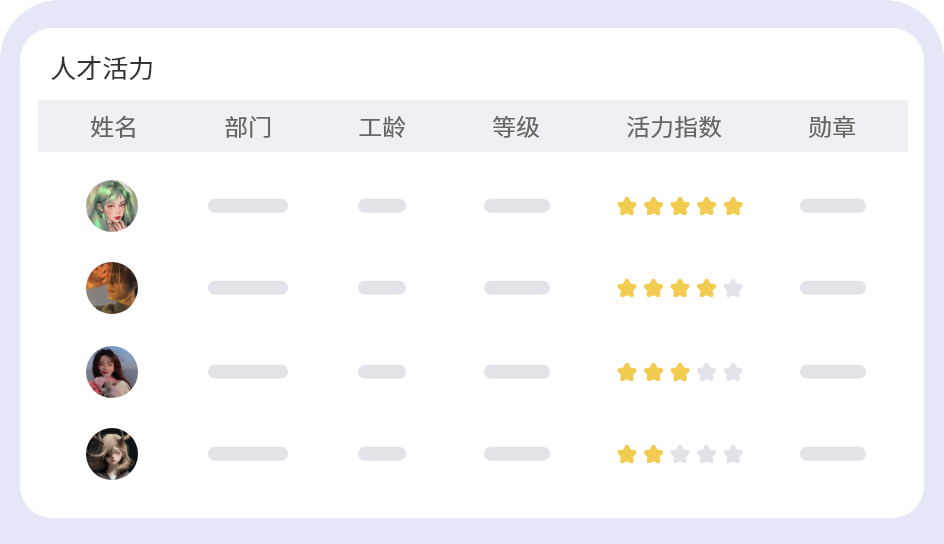Click the gray third star in fourth row
The image size is (944, 544).
(x=680, y=454)
